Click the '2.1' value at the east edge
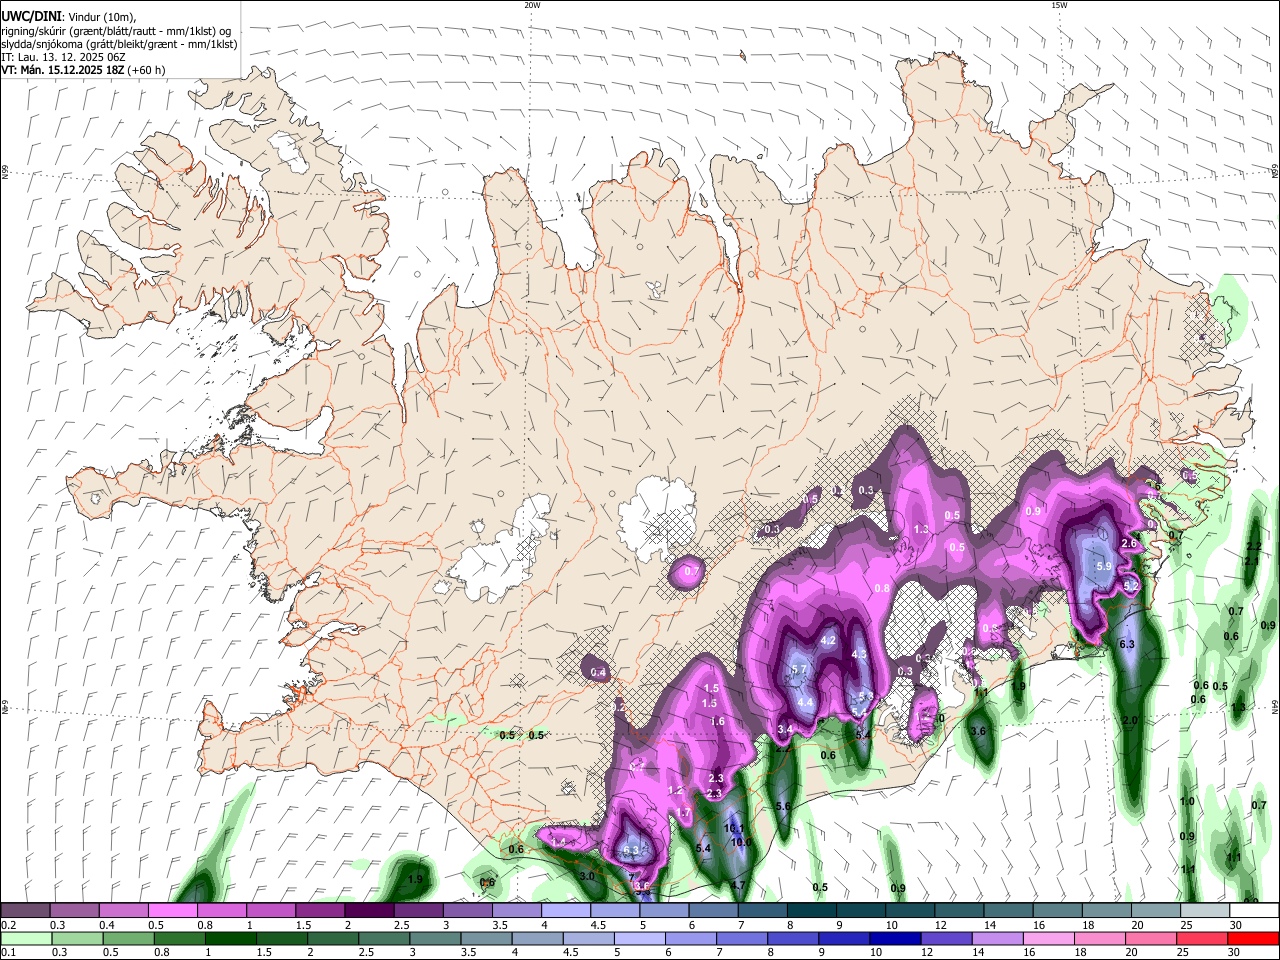 [1250, 561]
